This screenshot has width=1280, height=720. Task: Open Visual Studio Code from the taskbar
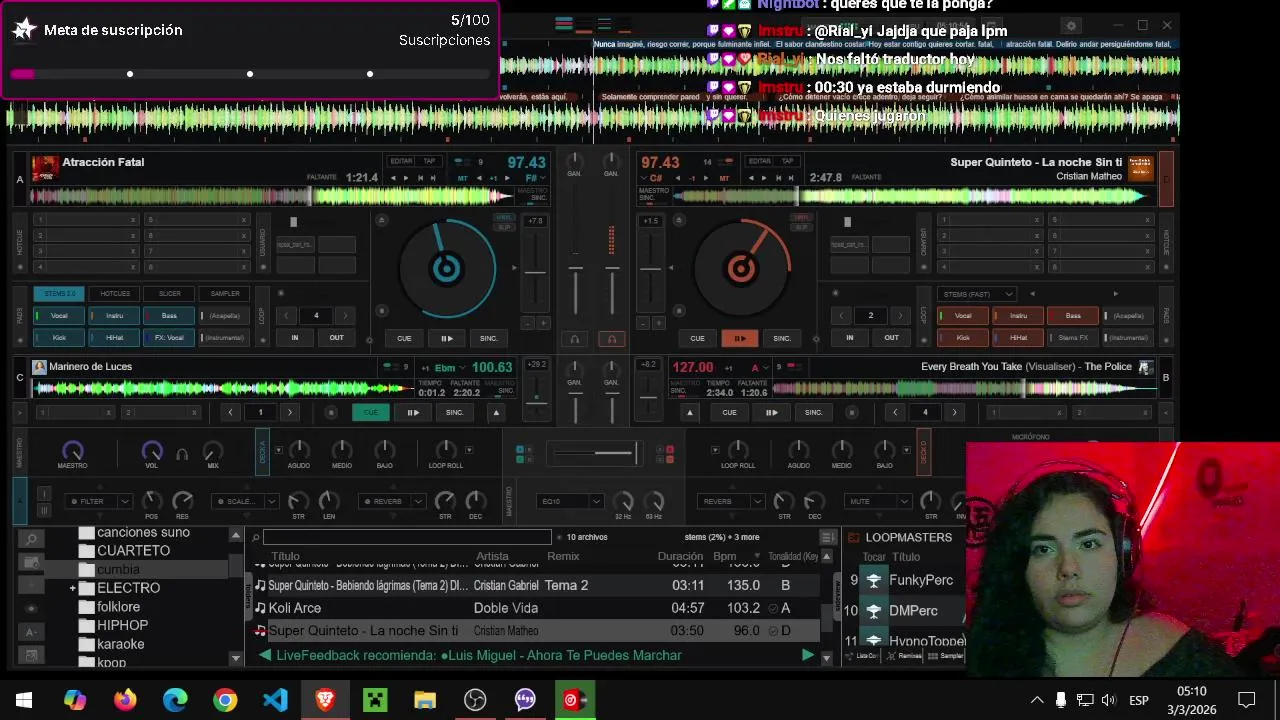point(275,700)
